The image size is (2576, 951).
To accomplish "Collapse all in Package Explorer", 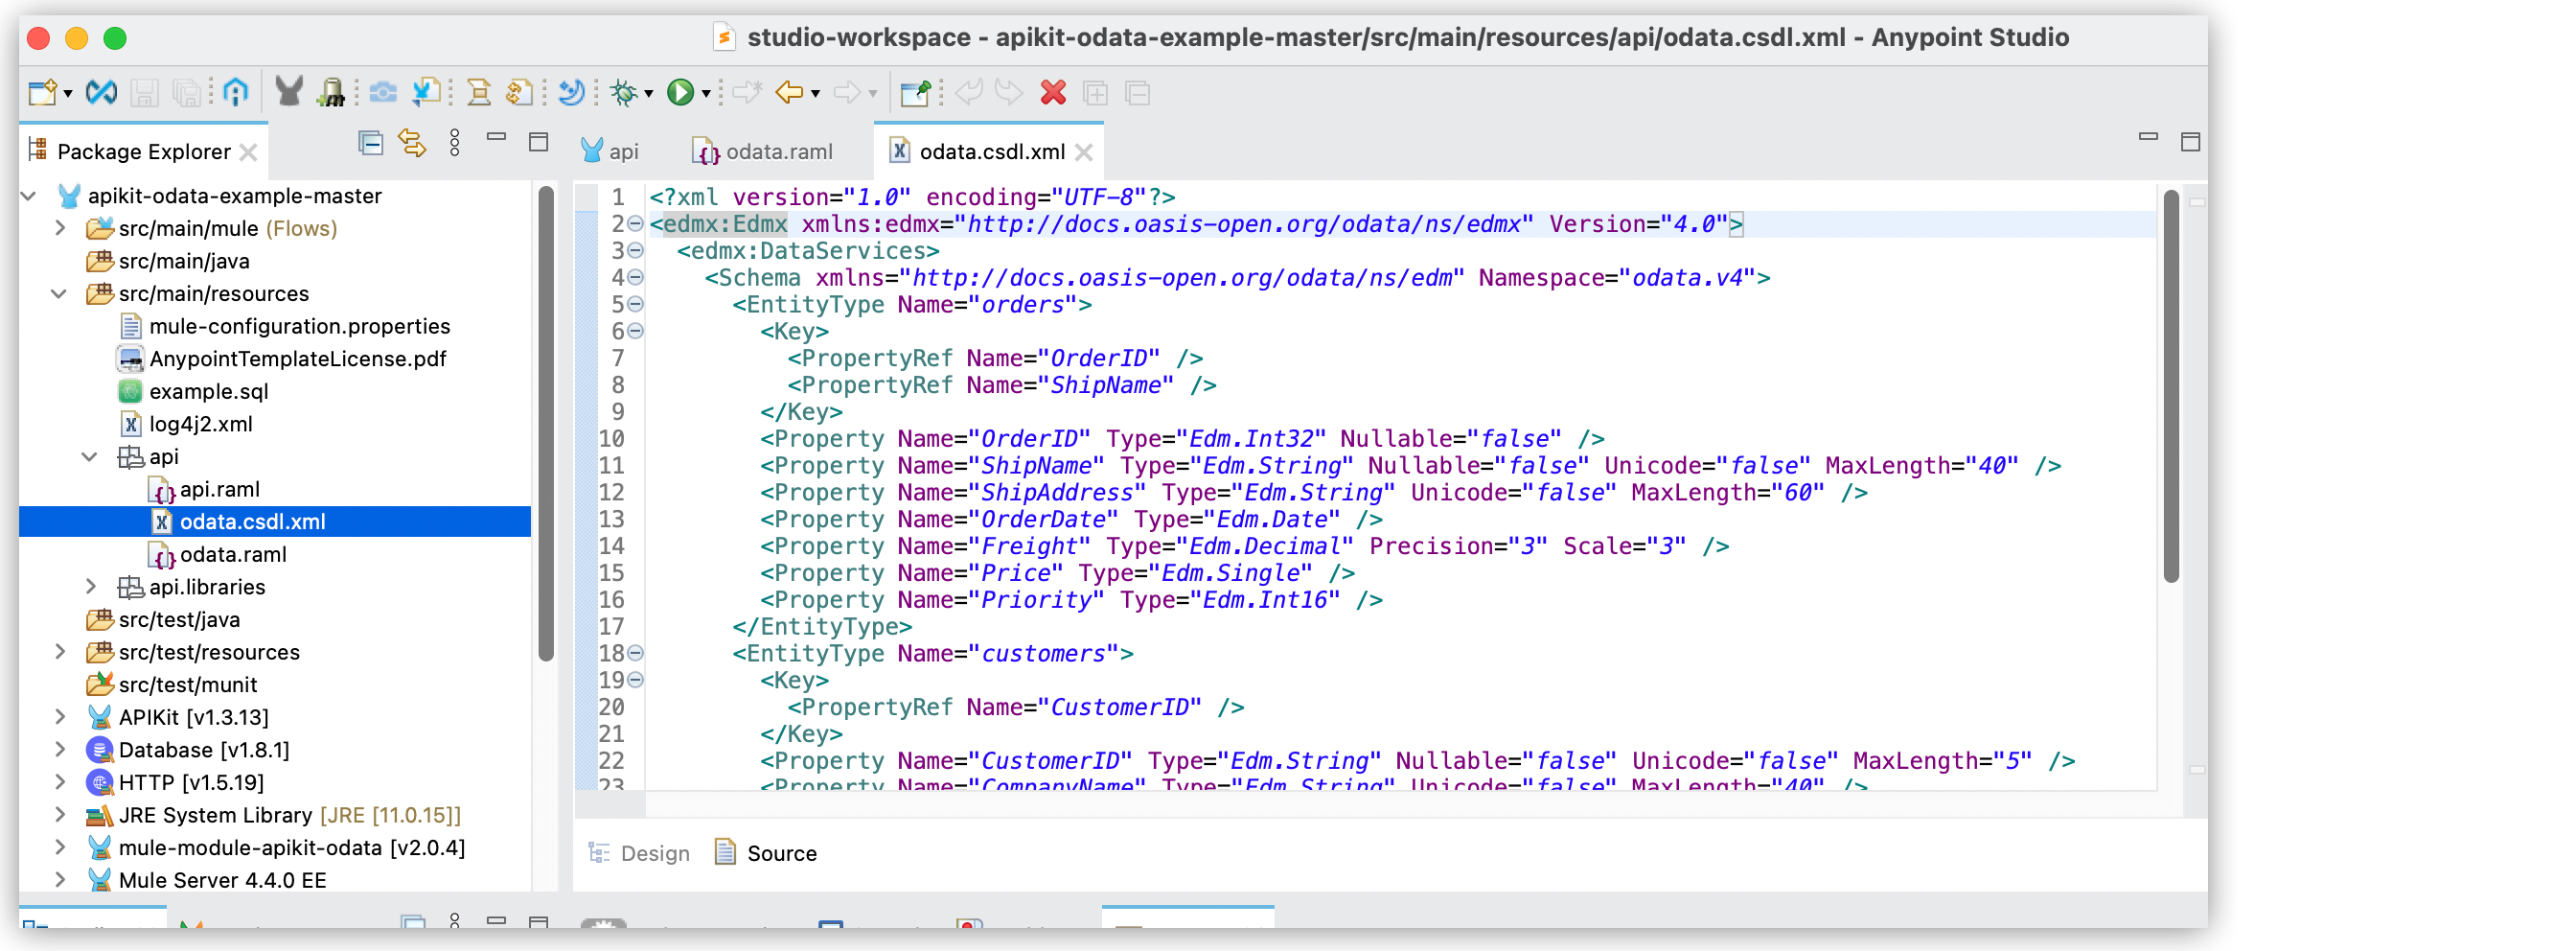I will (x=370, y=143).
